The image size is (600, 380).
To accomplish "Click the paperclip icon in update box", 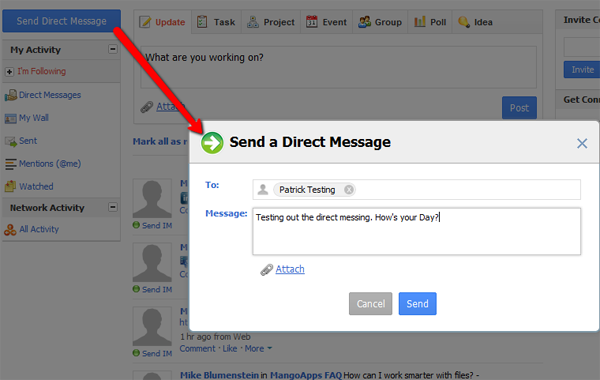I will click(147, 107).
